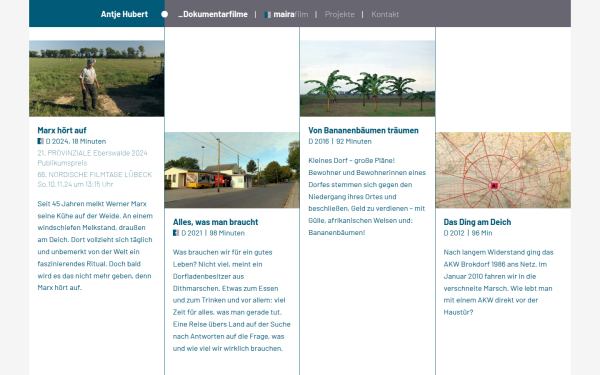Open the _Dokumentarfilme menu item
600x375 pixels.
213,14
